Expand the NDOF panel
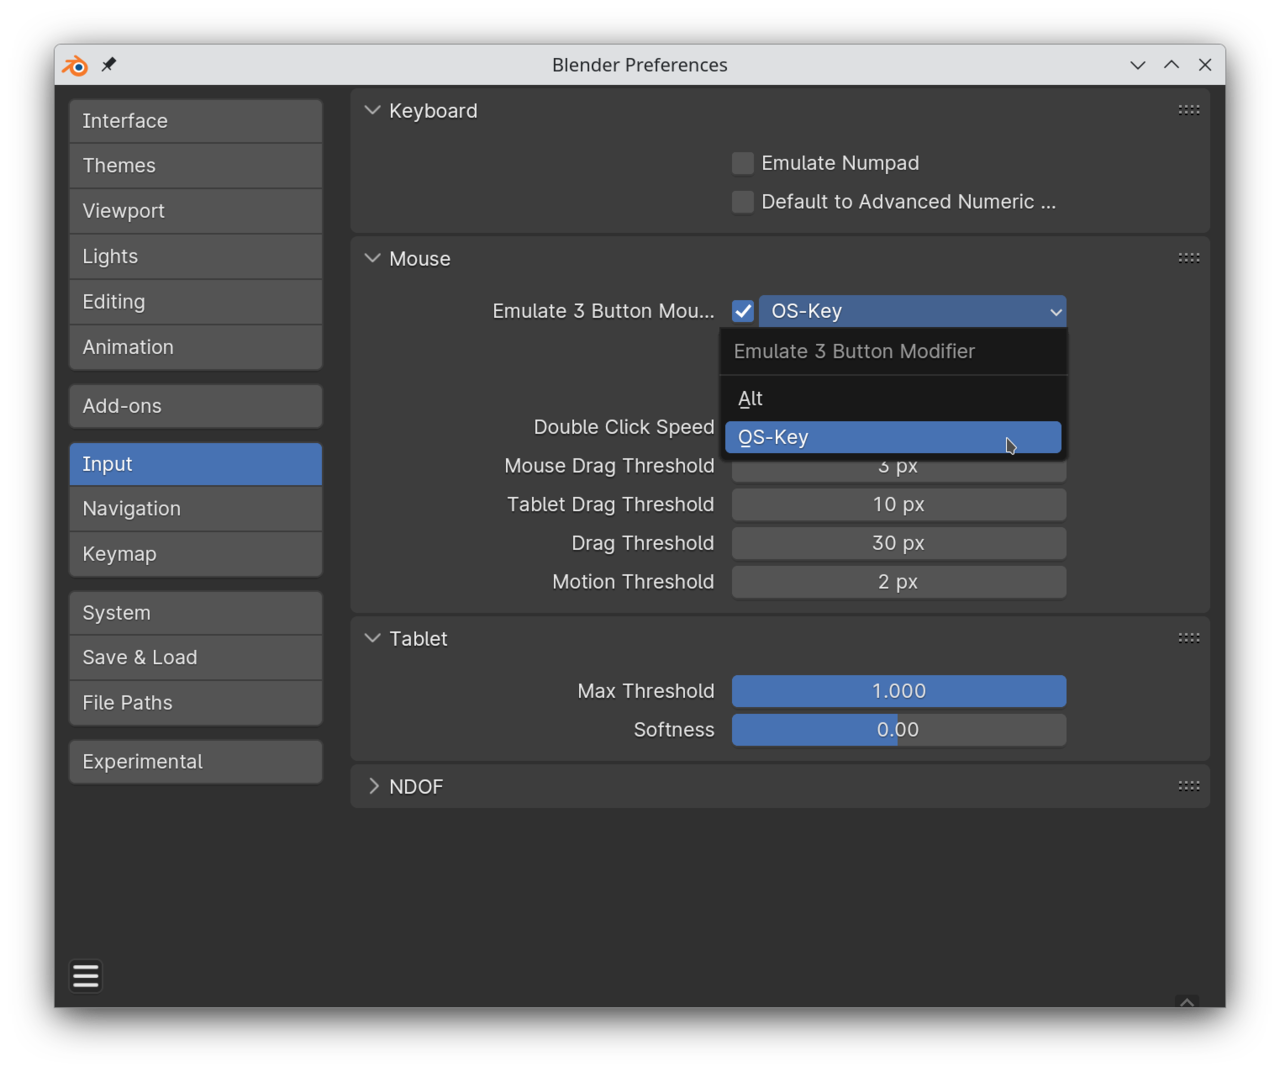The width and height of the screenshot is (1280, 1072). pyautogui.click(x=373, y=786)
